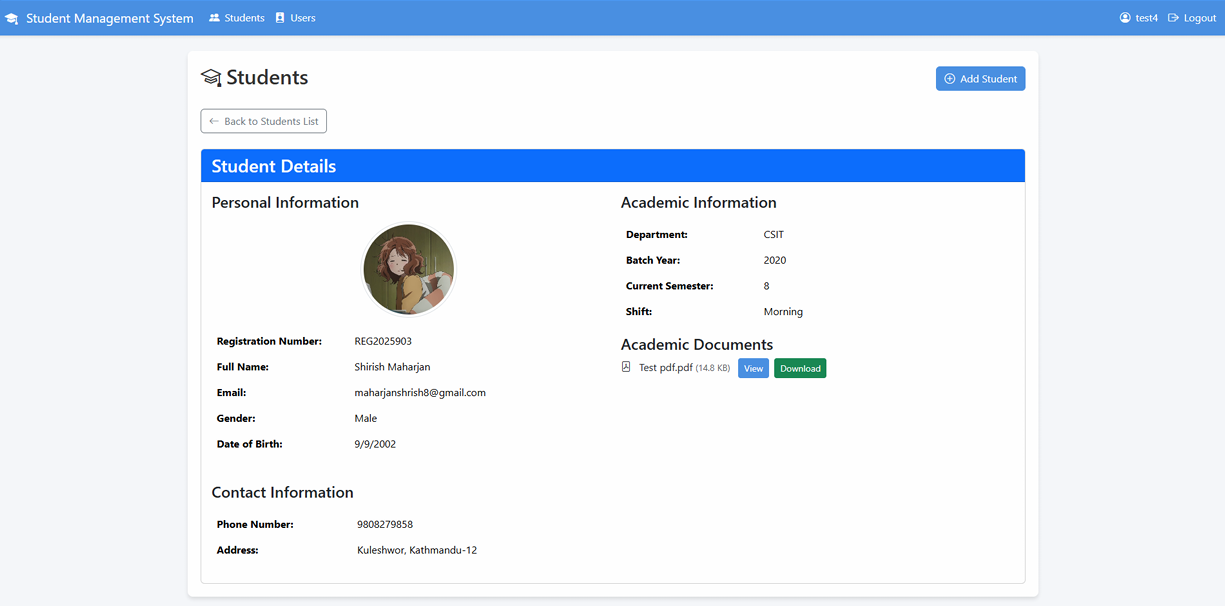The image size is (1225, 606).
Task: Open the Students menu item
Action: (x=236, y=18)
